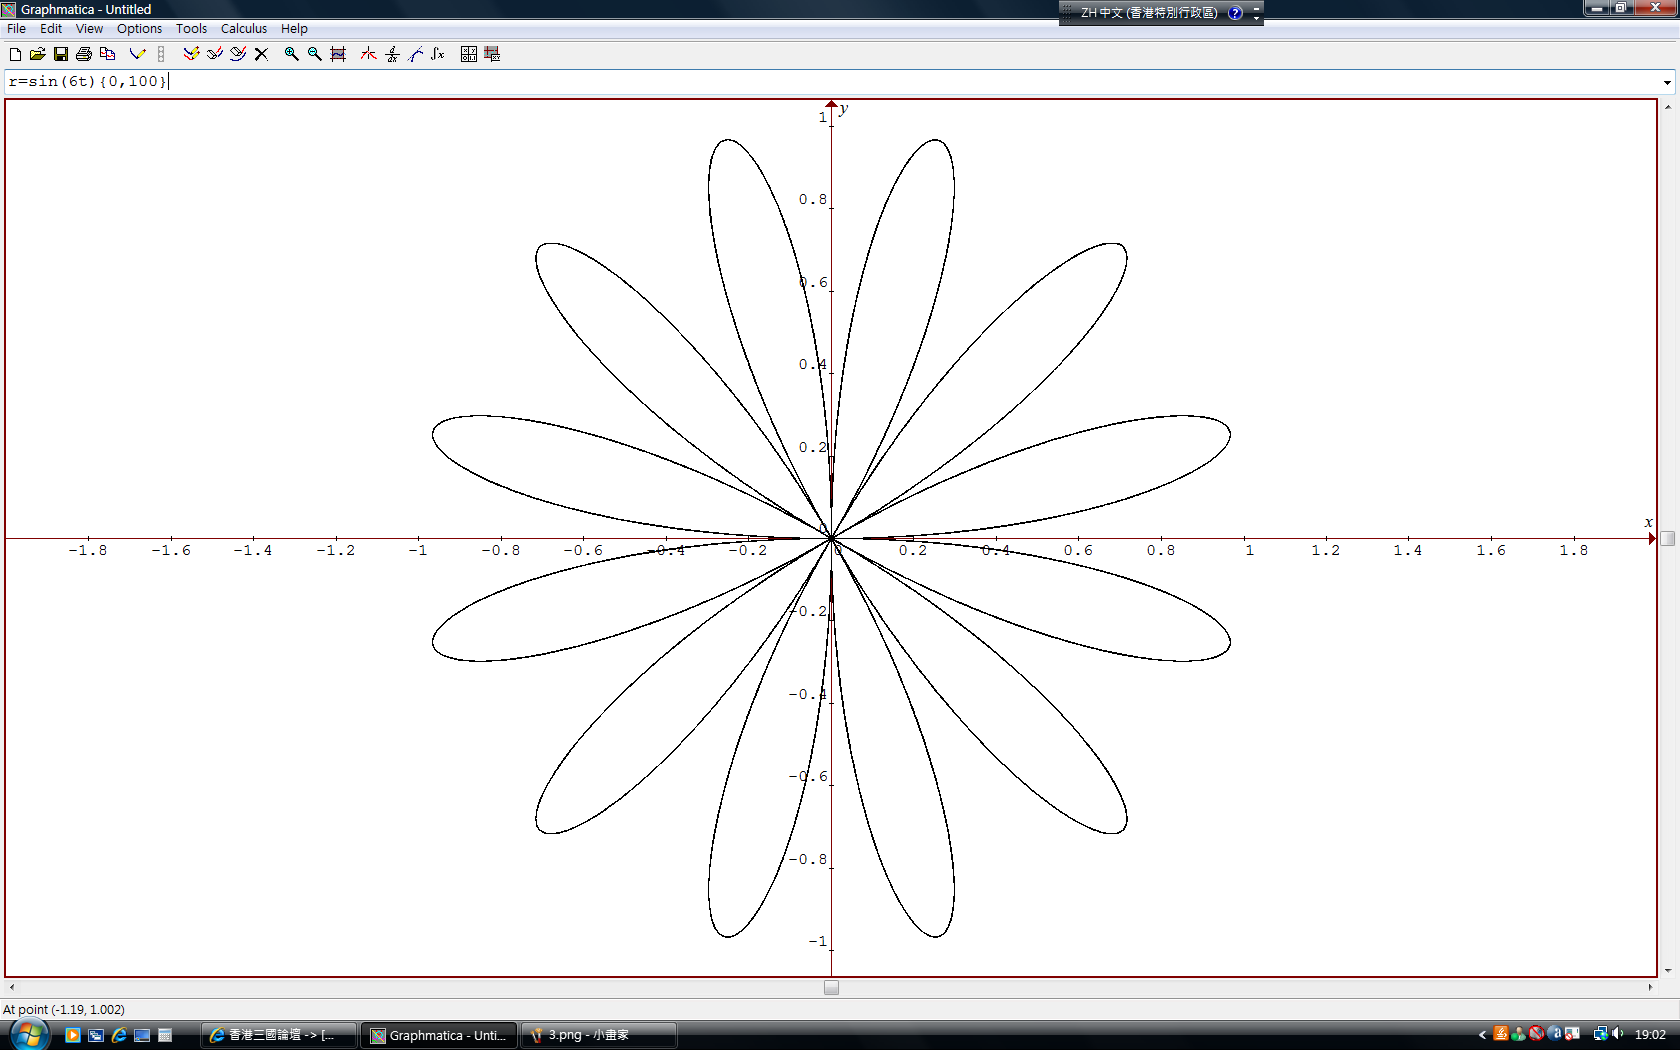The width and height of the screenshot is (1680, 1050).
Task: Click the vertical scrollbar down arrow
Action: [x=1668, y=971]
